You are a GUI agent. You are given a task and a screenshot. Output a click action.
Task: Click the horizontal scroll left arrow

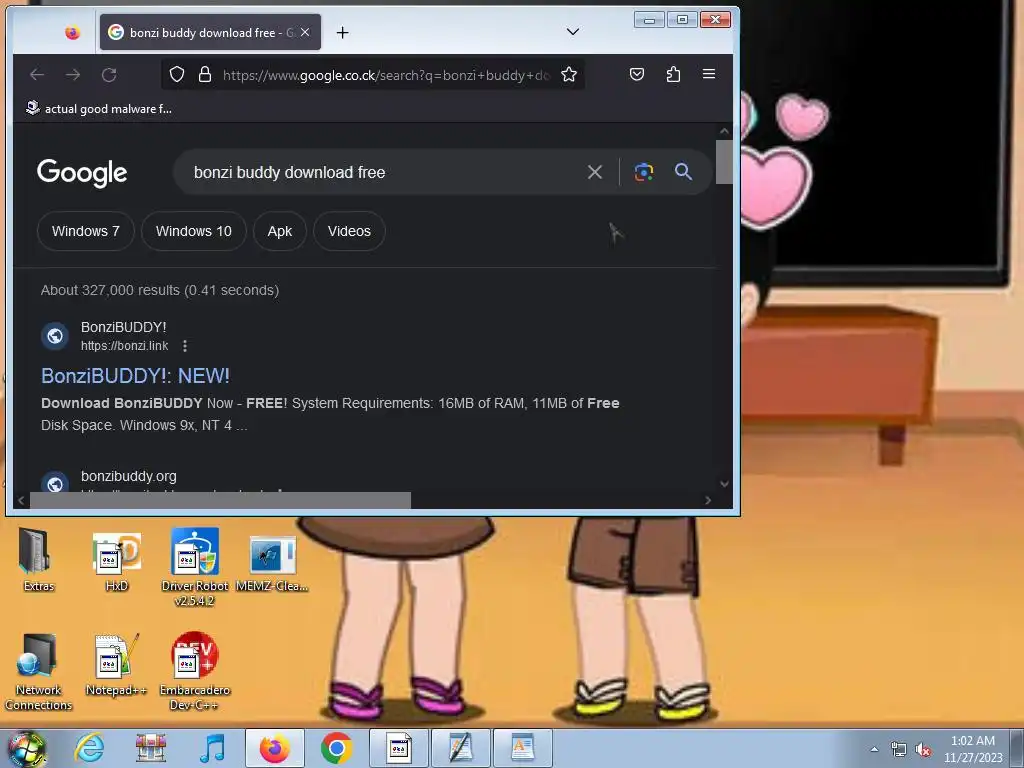[21, 500]
